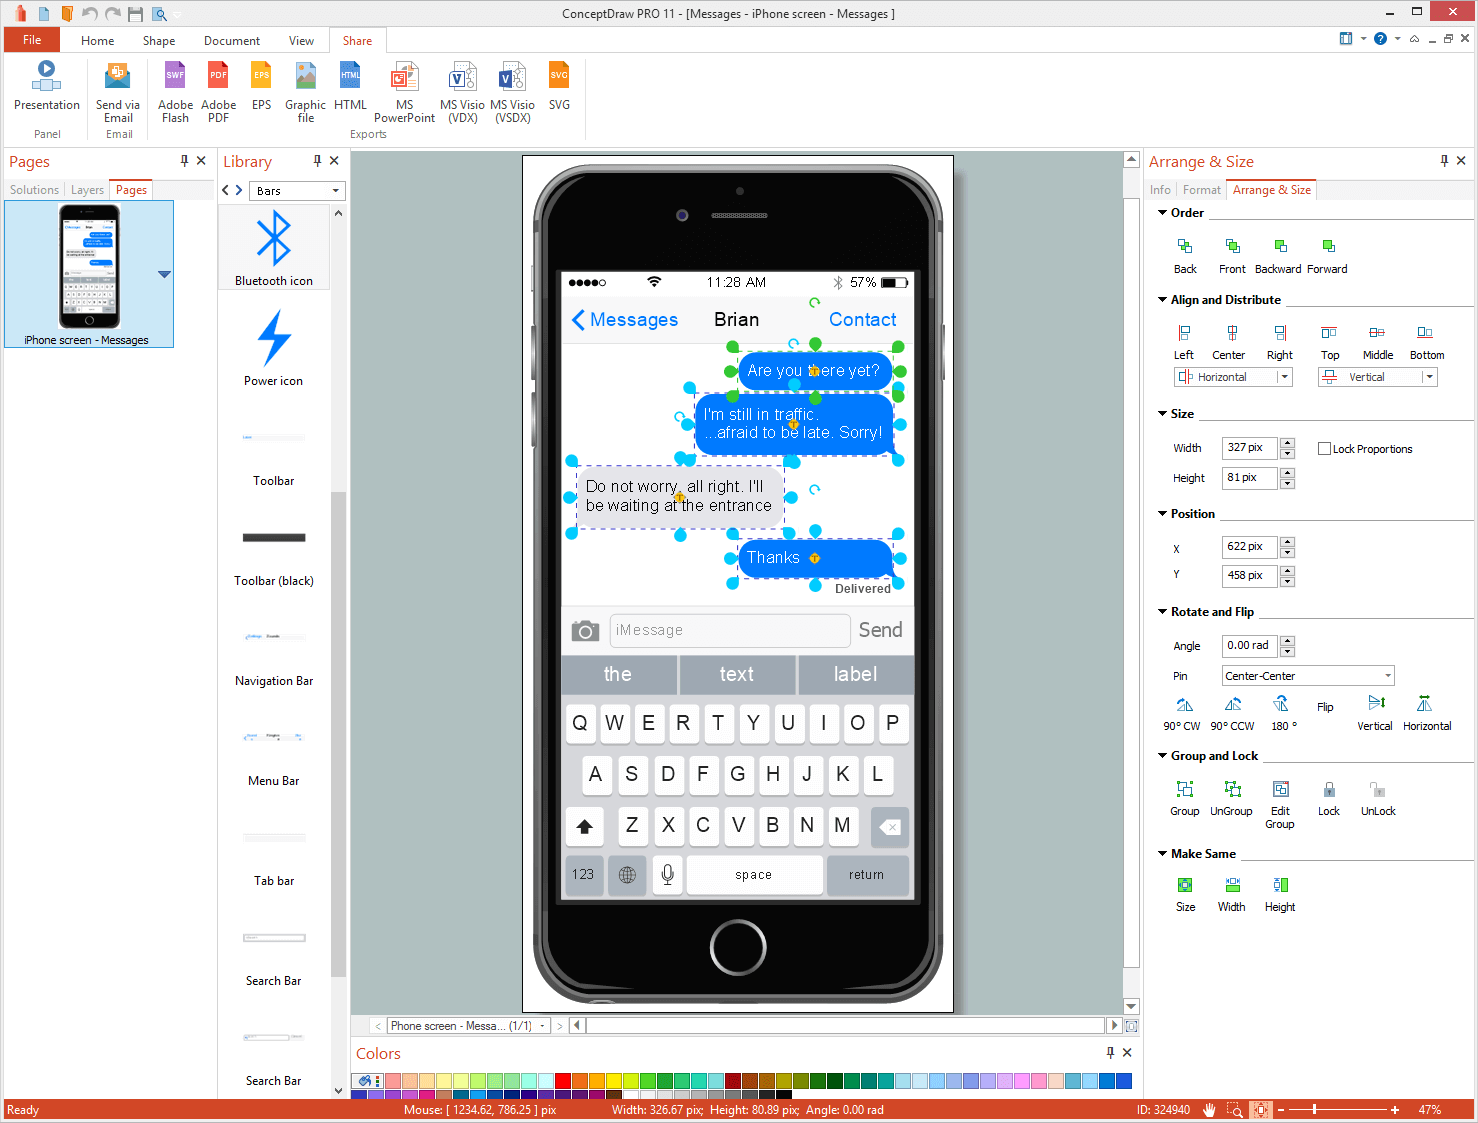Pick the red color swatch
1478x1123 pixels.
pos(563,1081)
